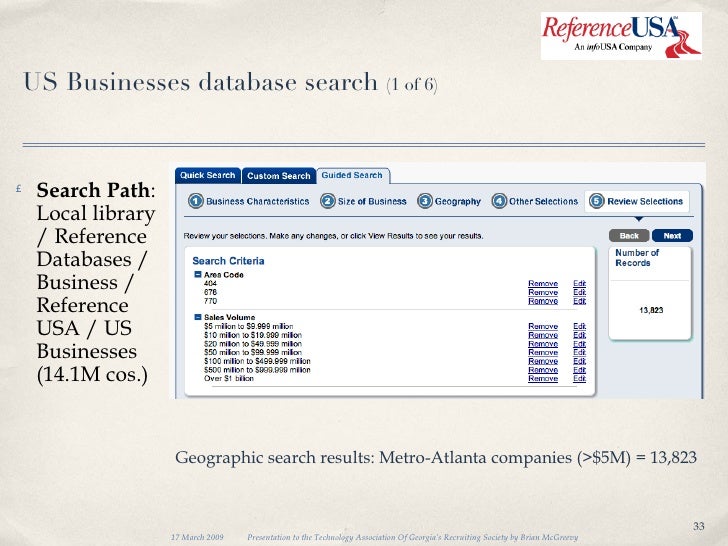
Task: Click area code 404 text
Action: tap(210, 283)
